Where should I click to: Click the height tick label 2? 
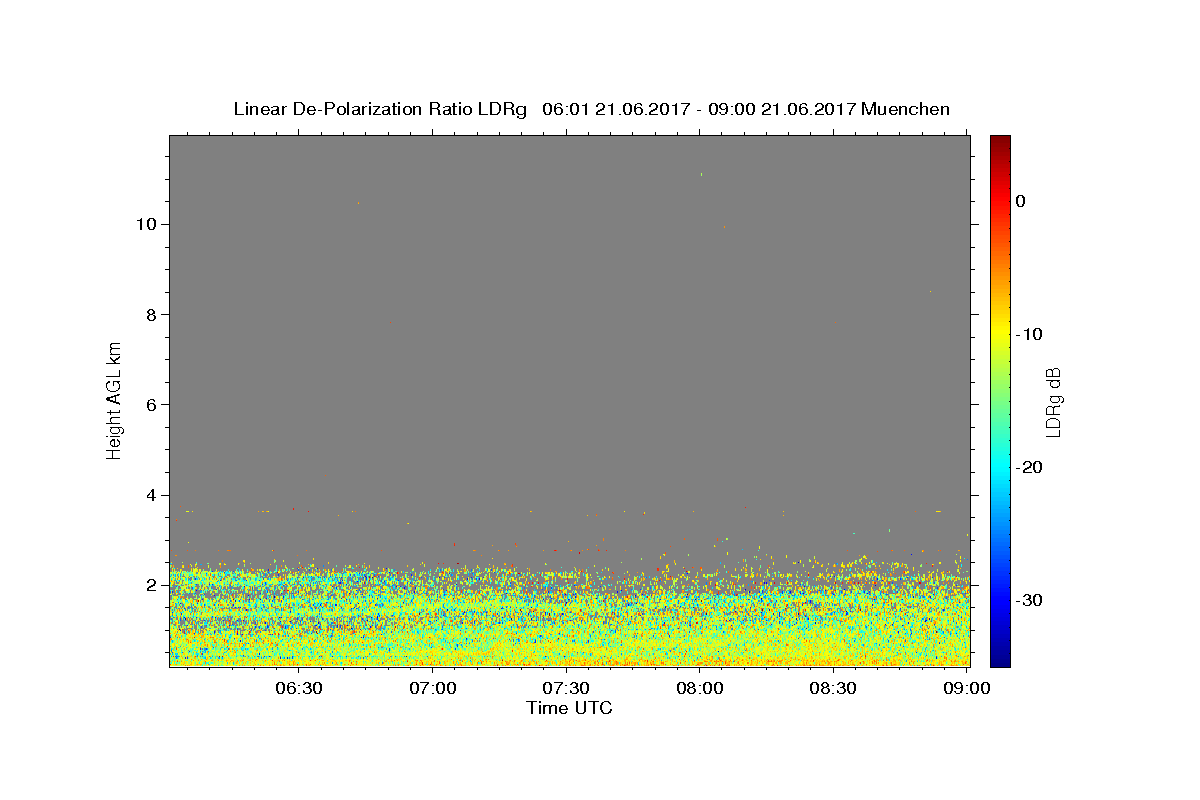(x=150, y=585)
